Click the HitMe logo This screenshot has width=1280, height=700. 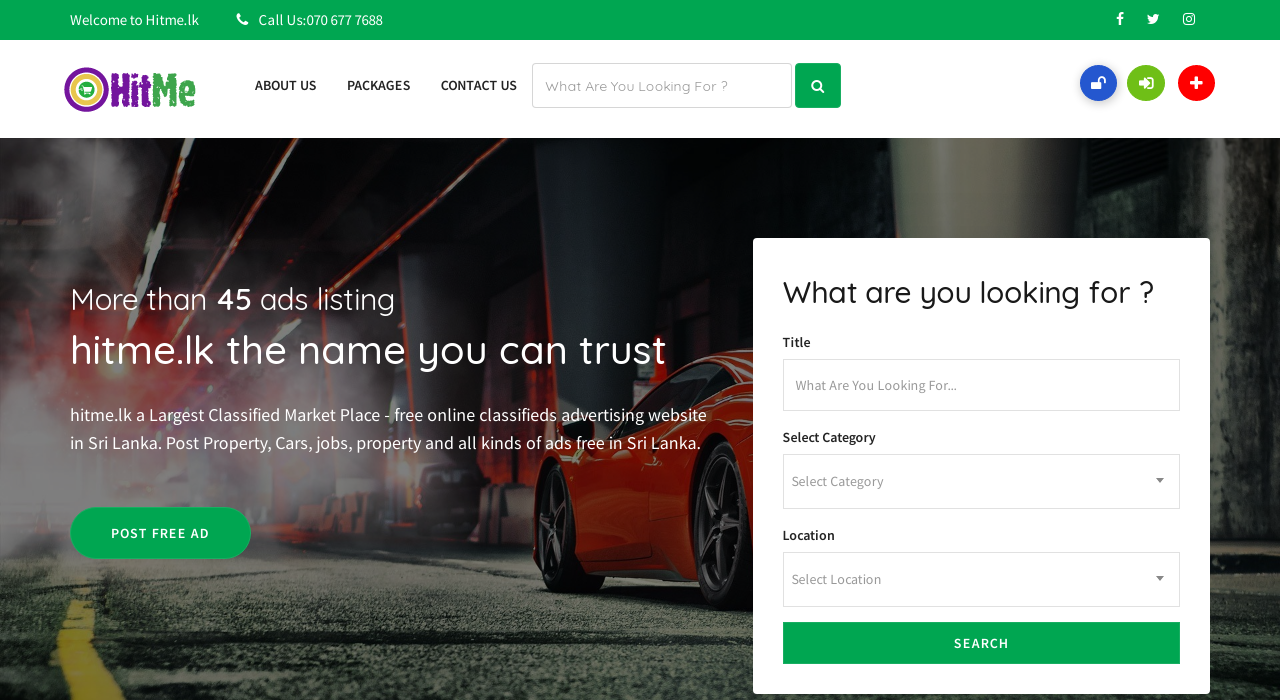(x=130, y=89)
